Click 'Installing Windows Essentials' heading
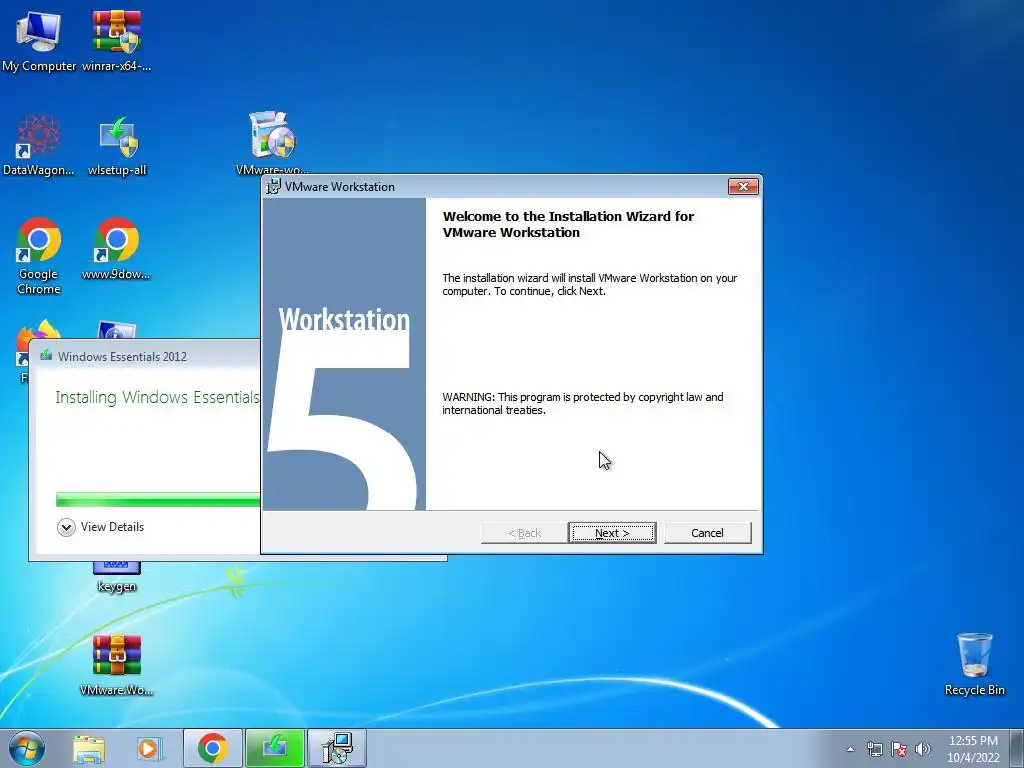The height and width of the screenshot is (768, 1024). [x=157, y=397]
